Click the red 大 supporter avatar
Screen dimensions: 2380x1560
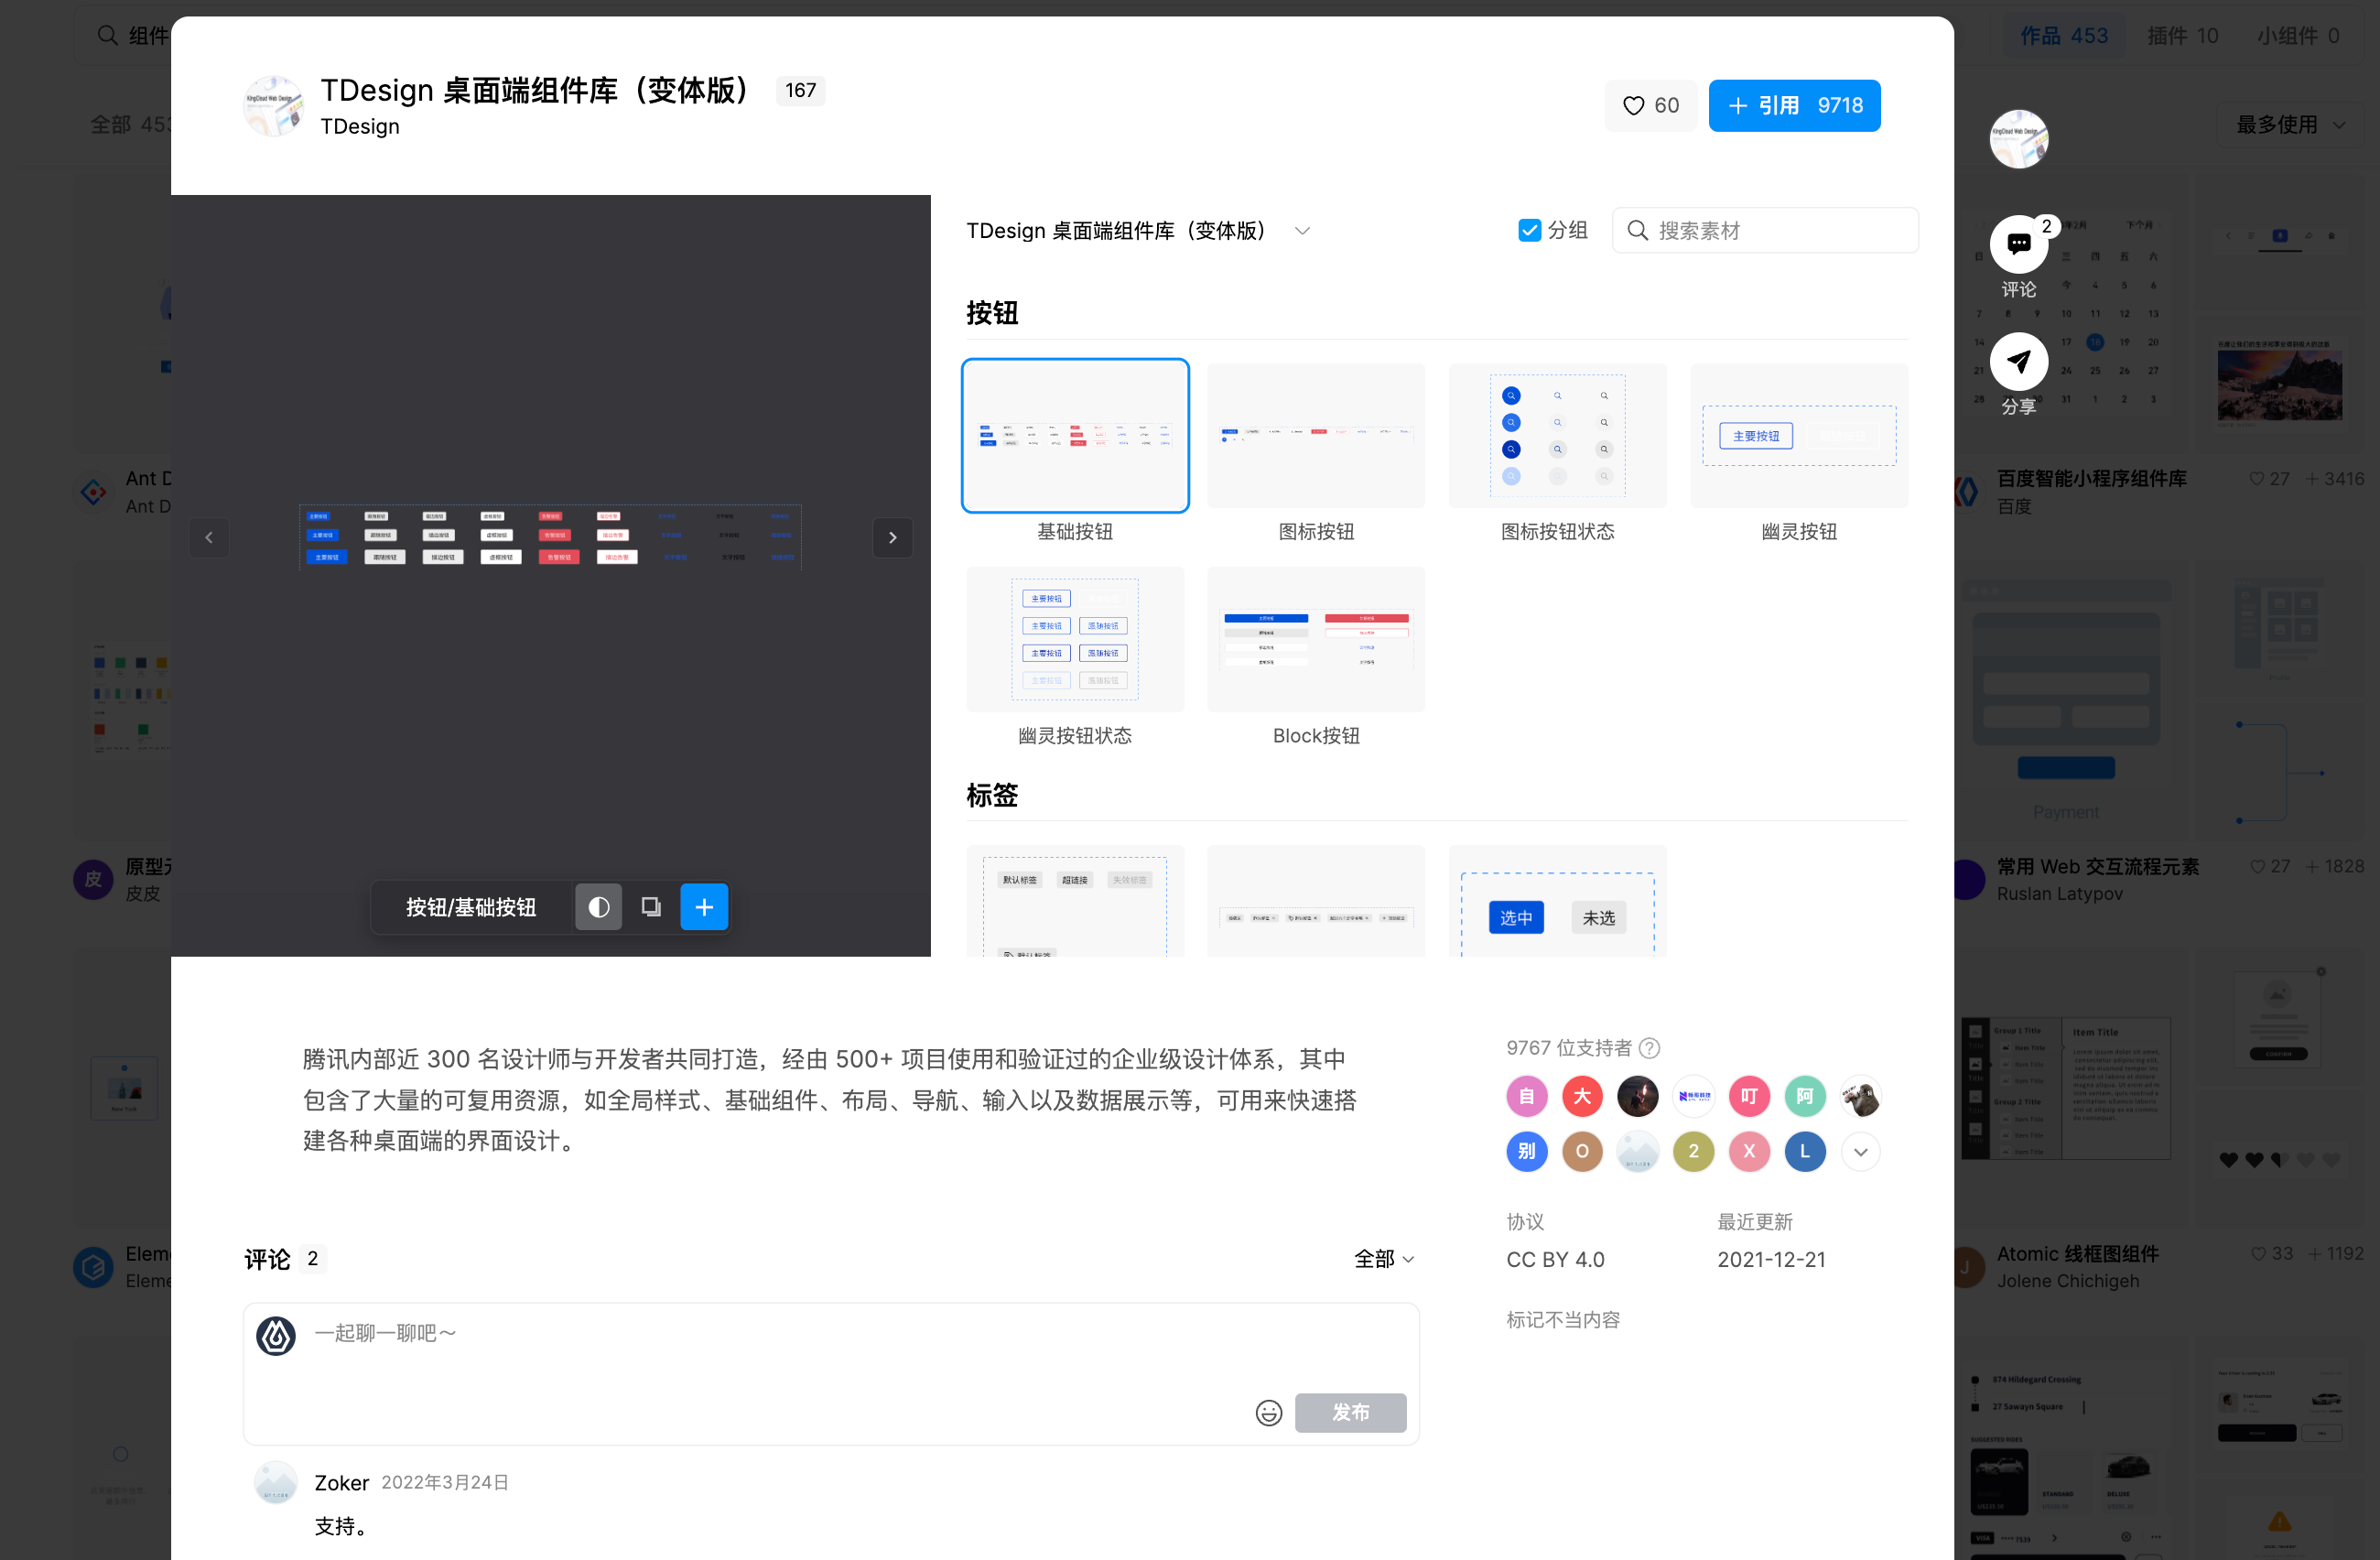click(x=1583, y=1097)
